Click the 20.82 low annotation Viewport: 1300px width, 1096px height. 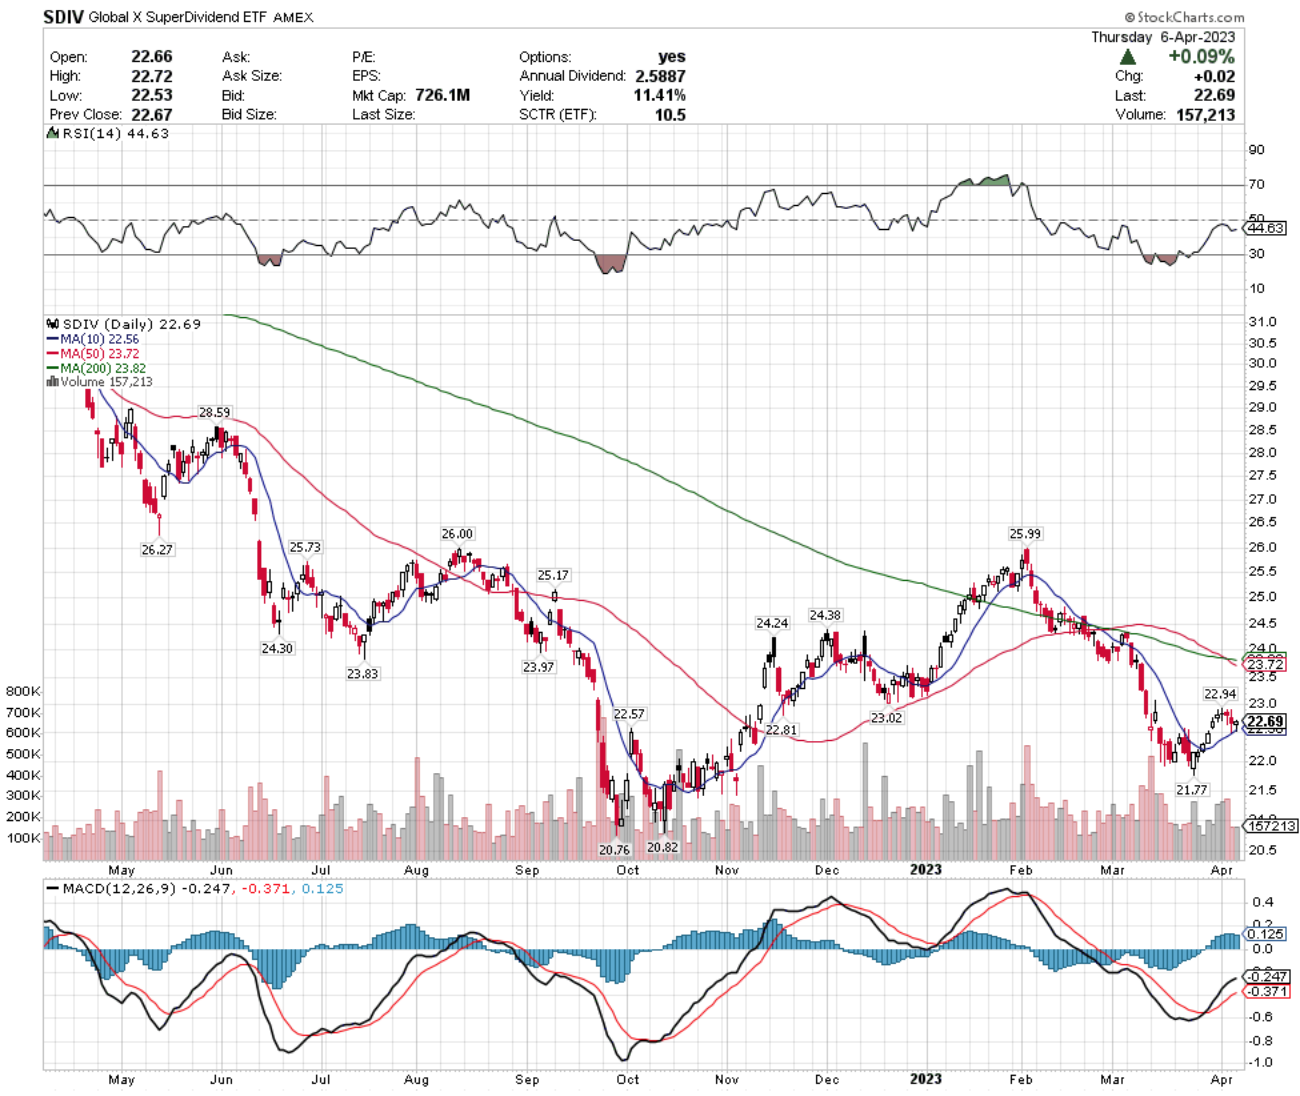point(662,847)
